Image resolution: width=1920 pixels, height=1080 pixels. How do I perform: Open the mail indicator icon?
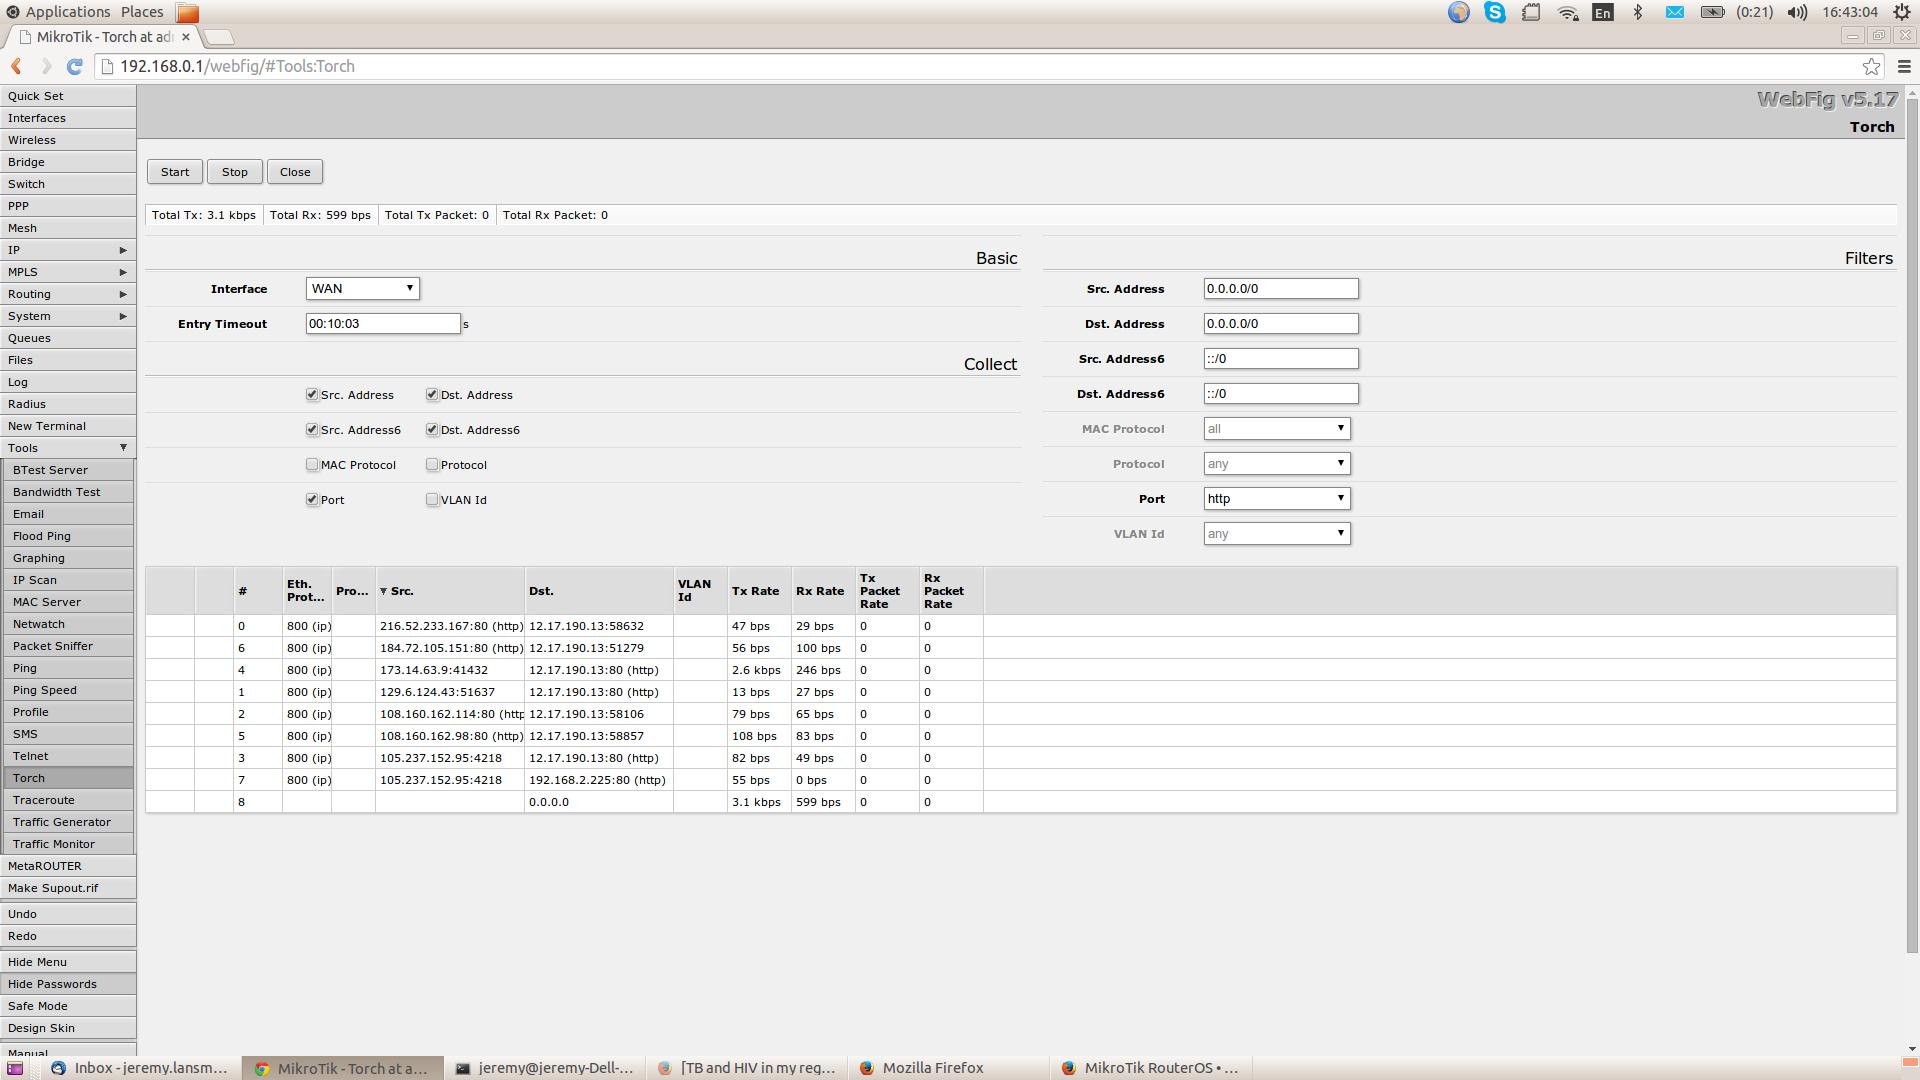click(1674, 12)
